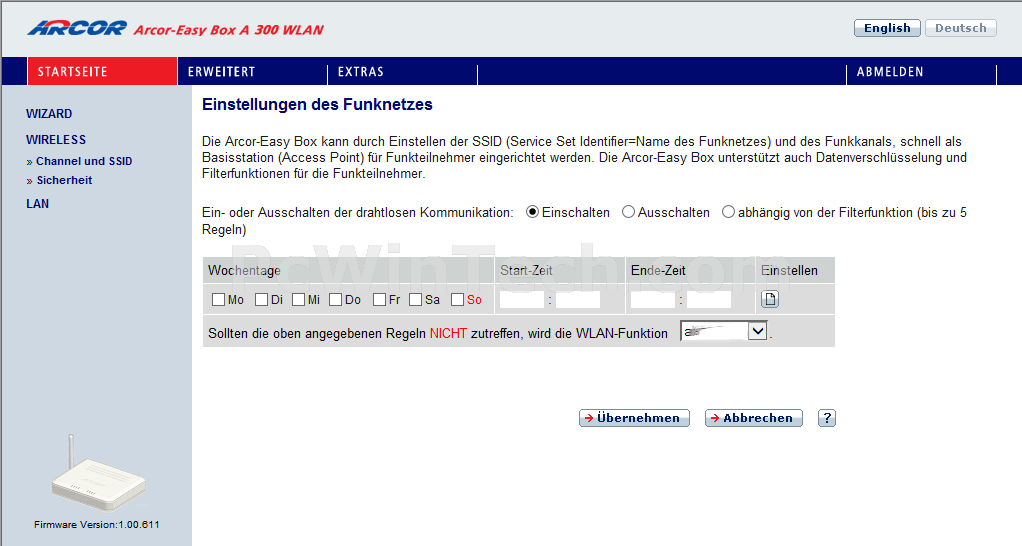Click the Übernehmen button

click(634, 418)
